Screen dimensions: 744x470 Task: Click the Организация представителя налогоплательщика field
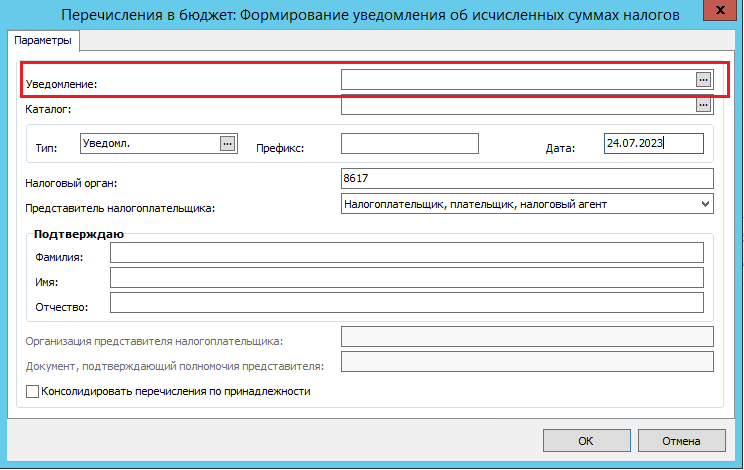click(526, 336)
